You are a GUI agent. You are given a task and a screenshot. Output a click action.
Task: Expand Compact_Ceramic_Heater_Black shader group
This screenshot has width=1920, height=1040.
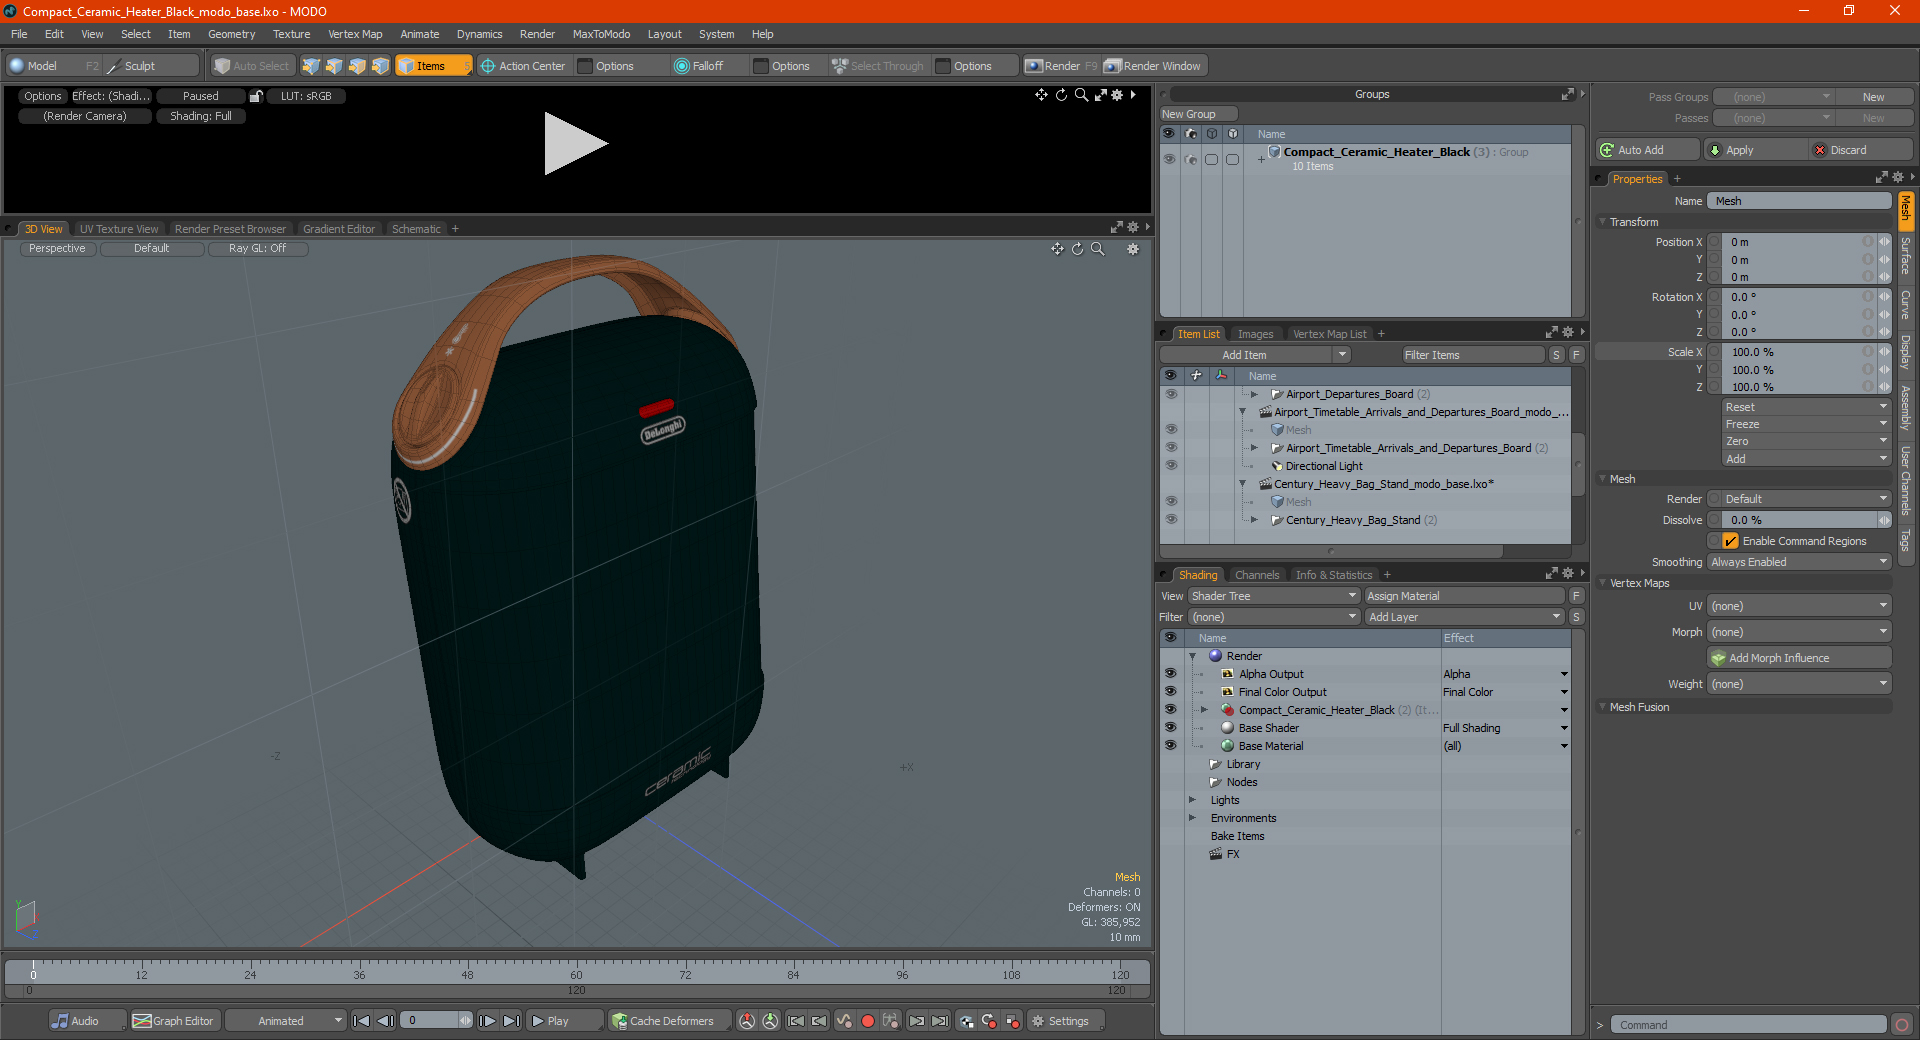(x=1204, y=710)
